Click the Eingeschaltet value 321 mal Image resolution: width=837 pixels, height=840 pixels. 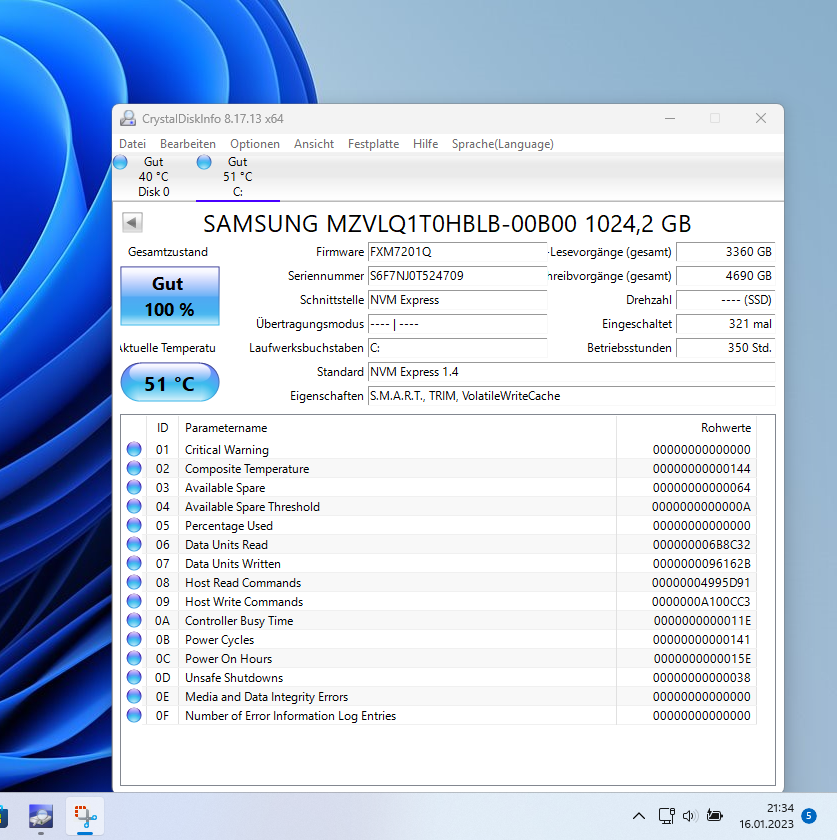[x=726, y=324]
